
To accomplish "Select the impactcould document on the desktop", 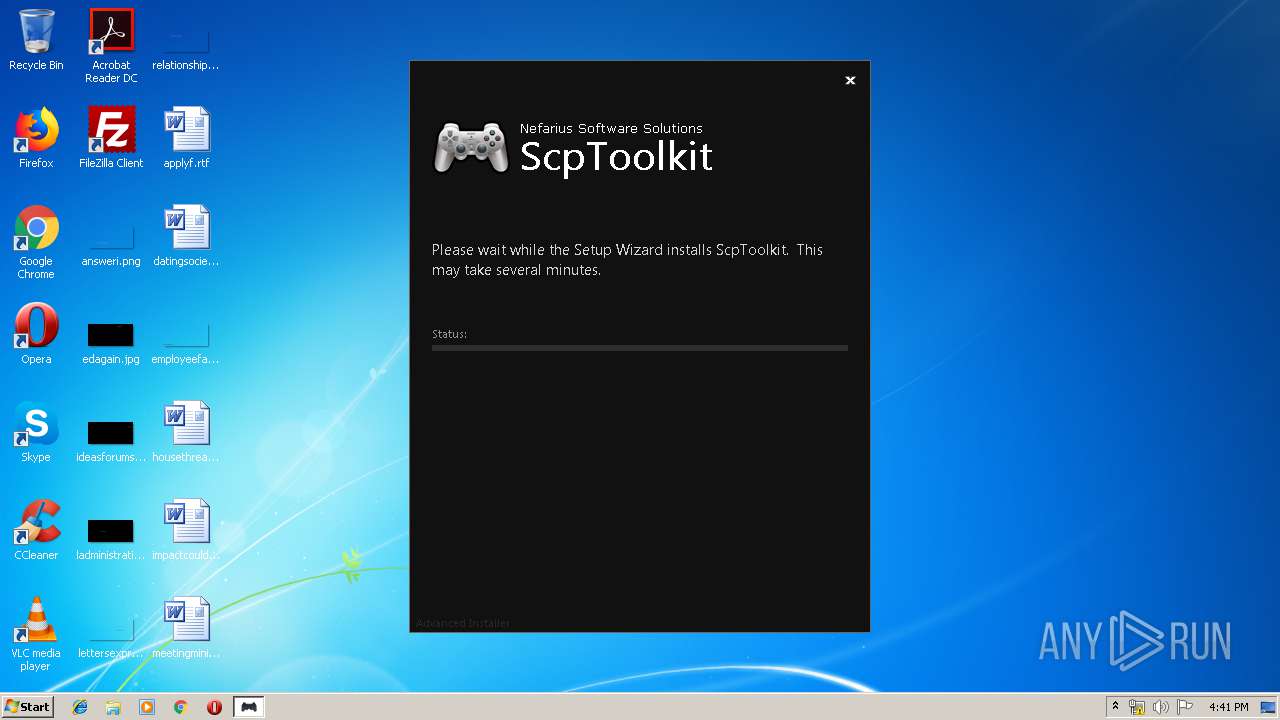I will tap(186, 530).
